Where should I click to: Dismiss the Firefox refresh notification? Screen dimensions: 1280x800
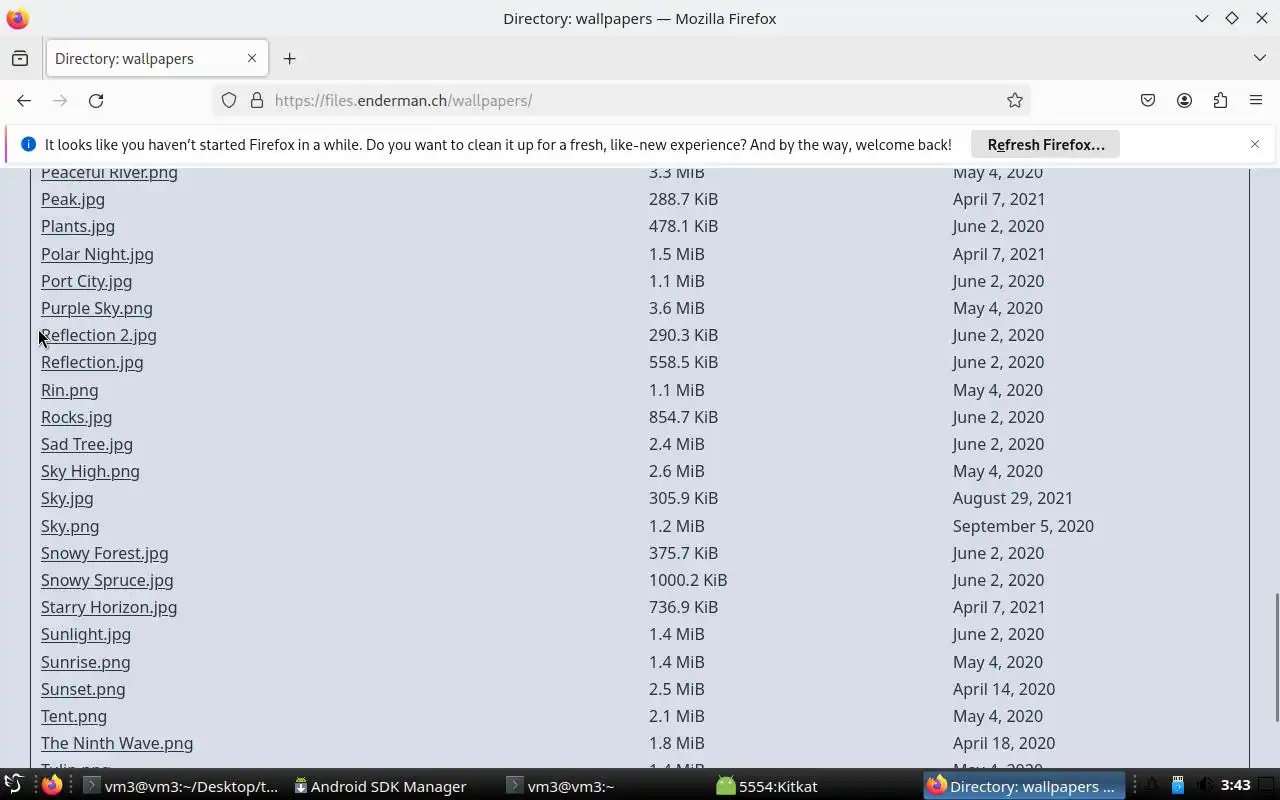tap(1255, 144)
